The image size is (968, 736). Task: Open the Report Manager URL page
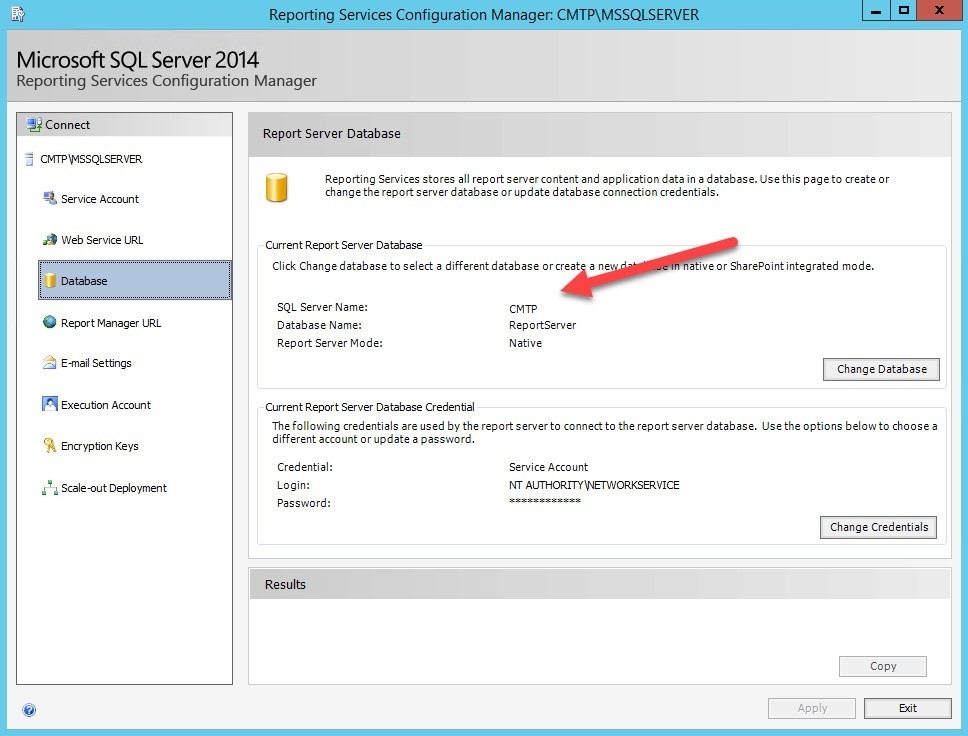click(x=111, y=323)
